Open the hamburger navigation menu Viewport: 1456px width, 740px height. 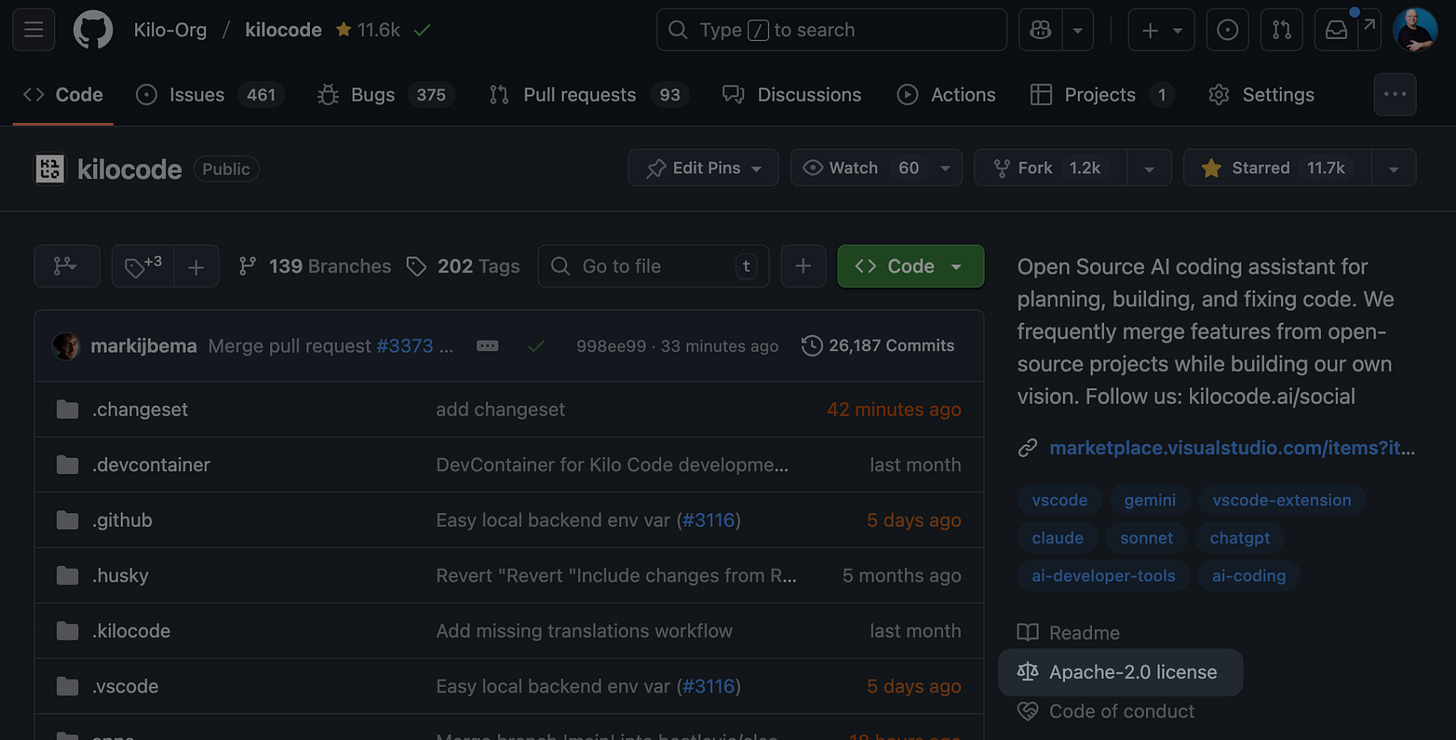coord(33,30)
